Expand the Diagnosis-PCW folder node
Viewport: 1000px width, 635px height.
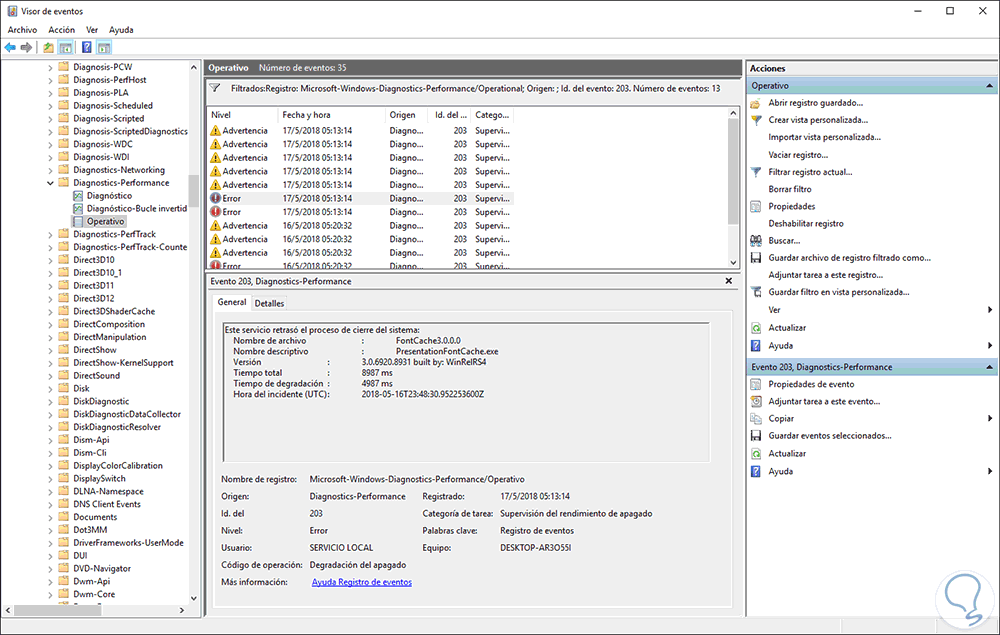click(51, 66)
